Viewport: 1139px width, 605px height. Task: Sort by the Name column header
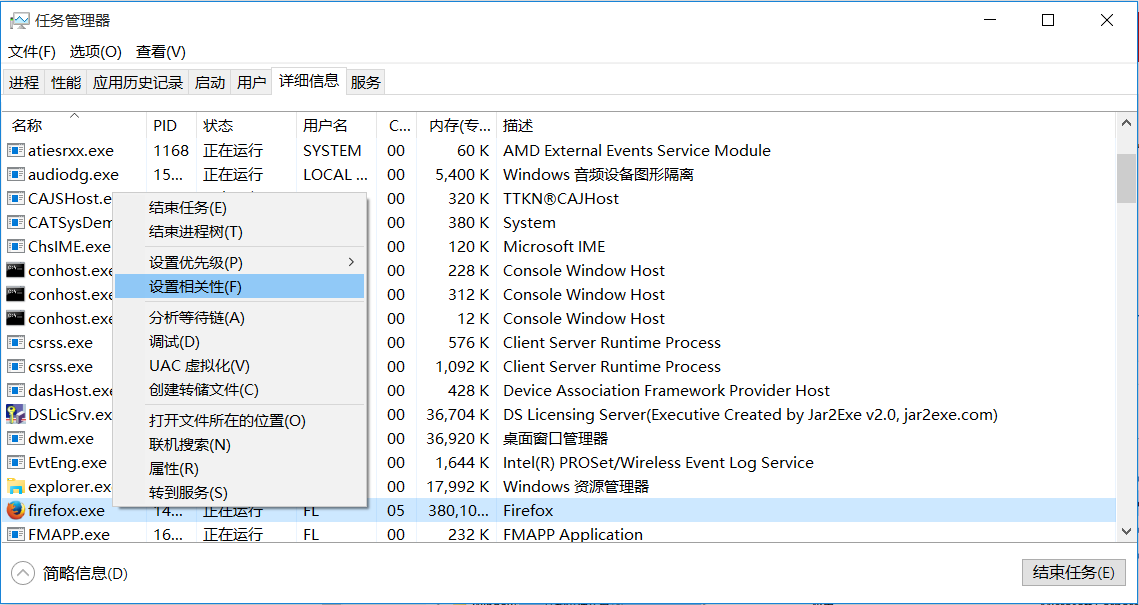point(28,126)
